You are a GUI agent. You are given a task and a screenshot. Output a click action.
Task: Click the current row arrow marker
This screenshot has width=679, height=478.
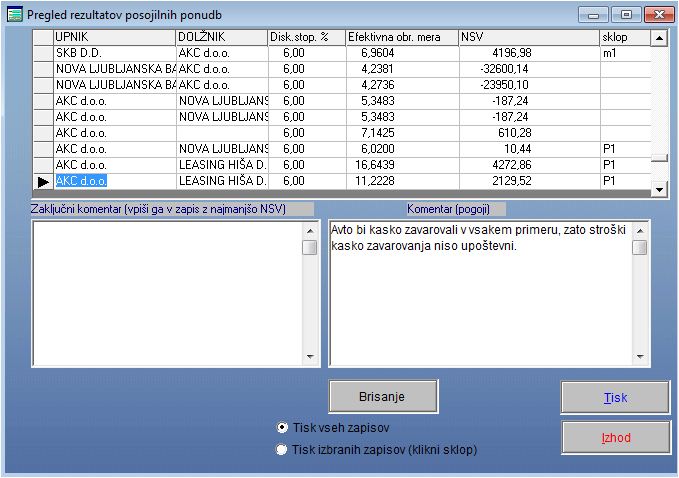[42, 181]
